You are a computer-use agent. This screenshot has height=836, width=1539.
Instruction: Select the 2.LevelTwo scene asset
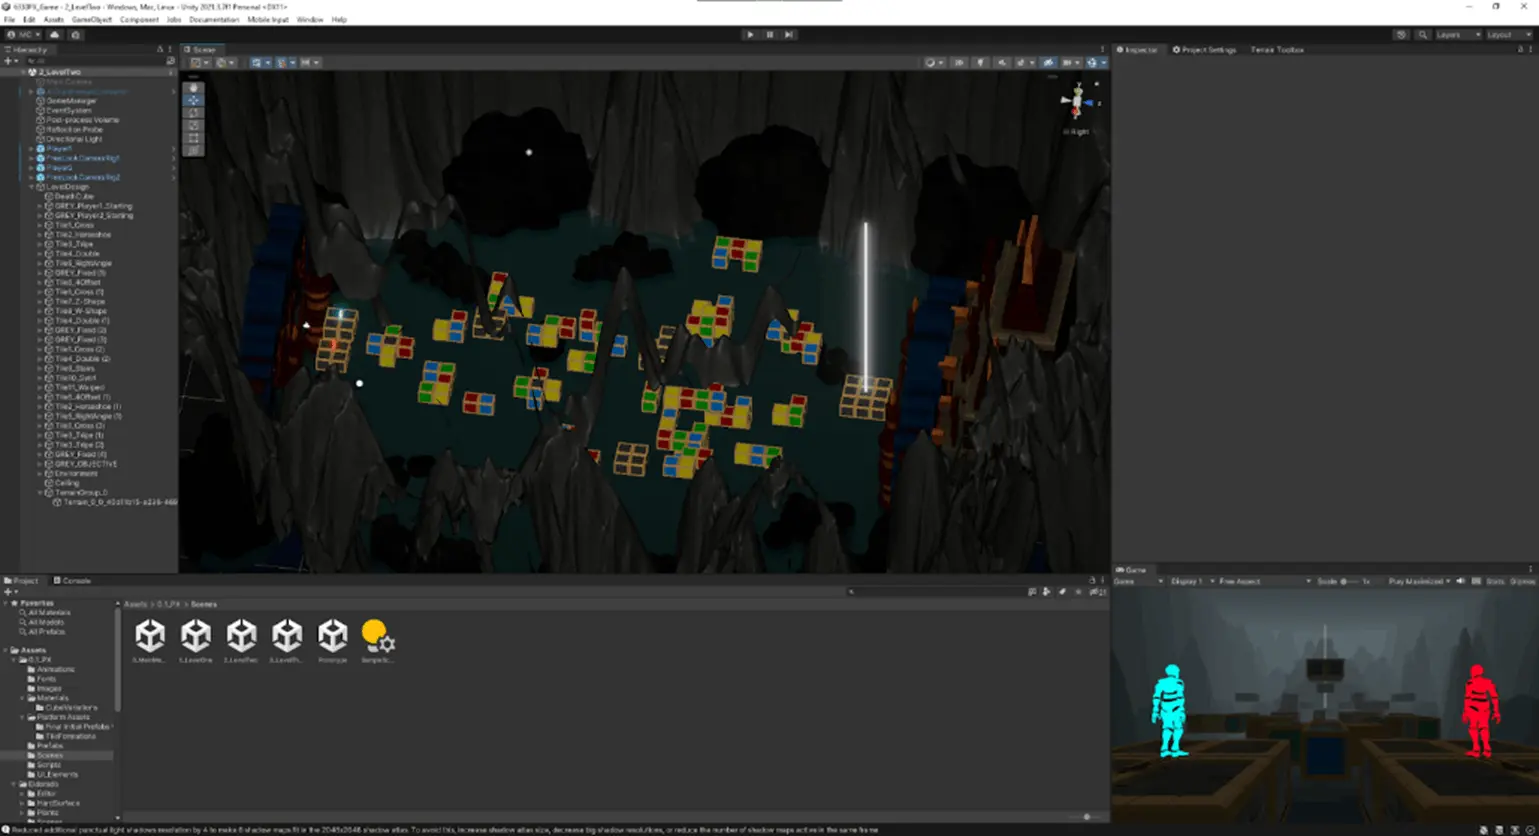[241, 641]
